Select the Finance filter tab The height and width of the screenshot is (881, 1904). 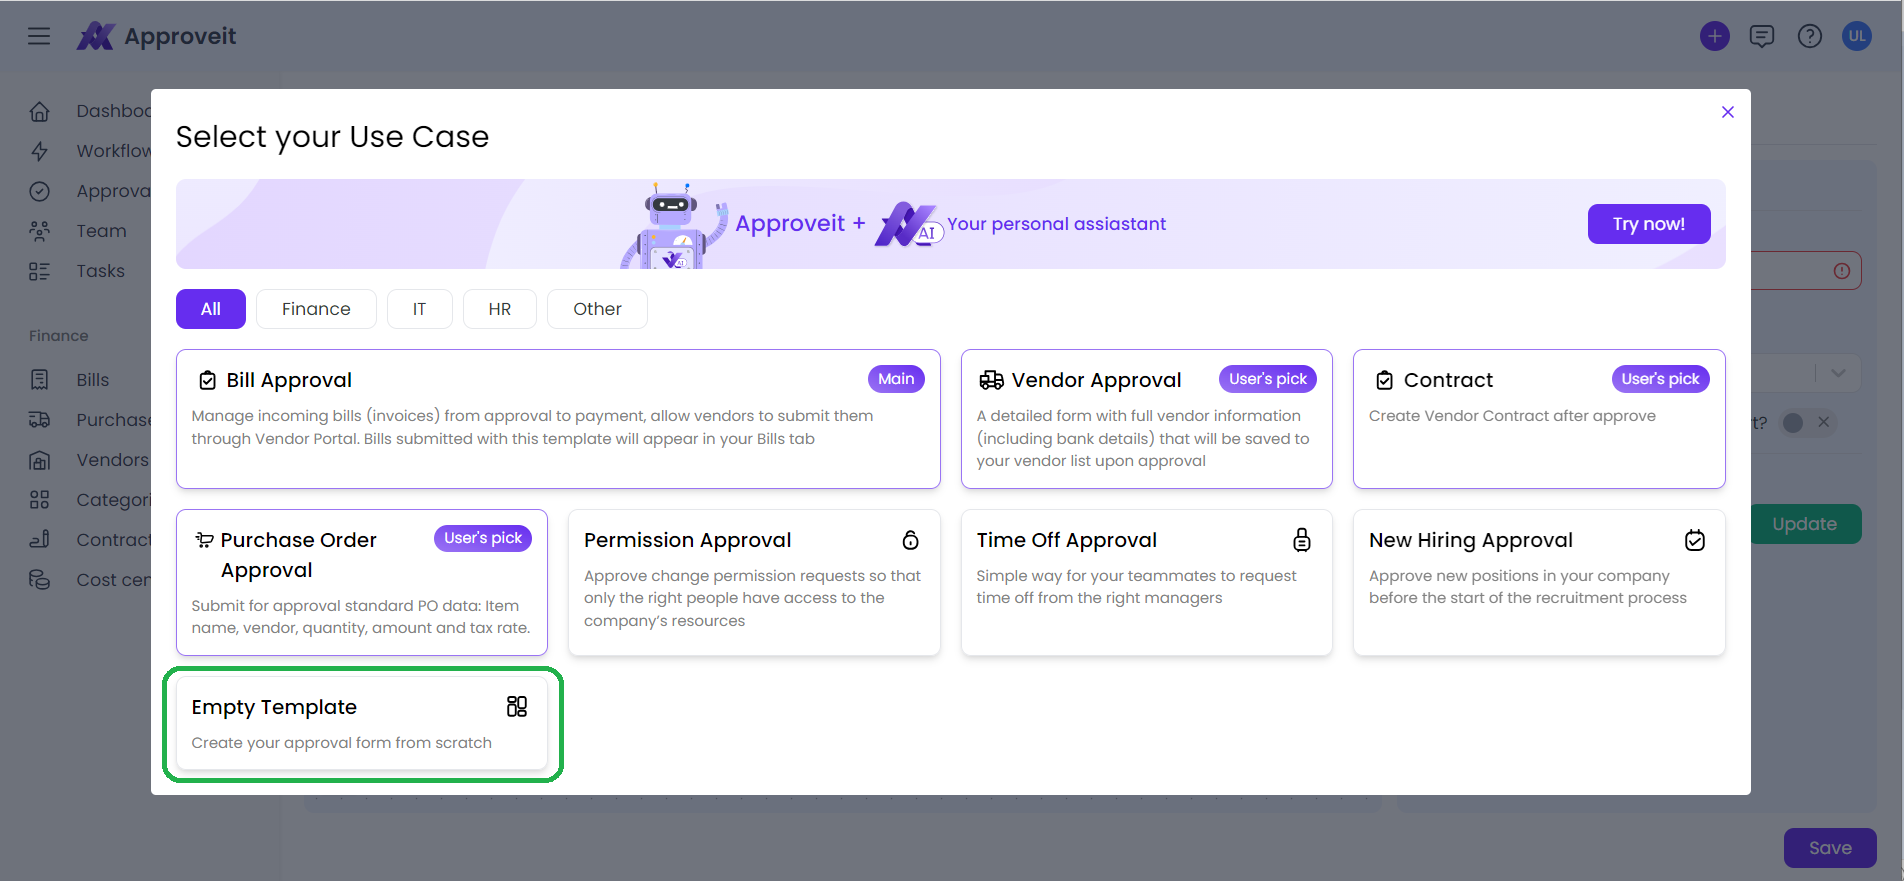316,309
